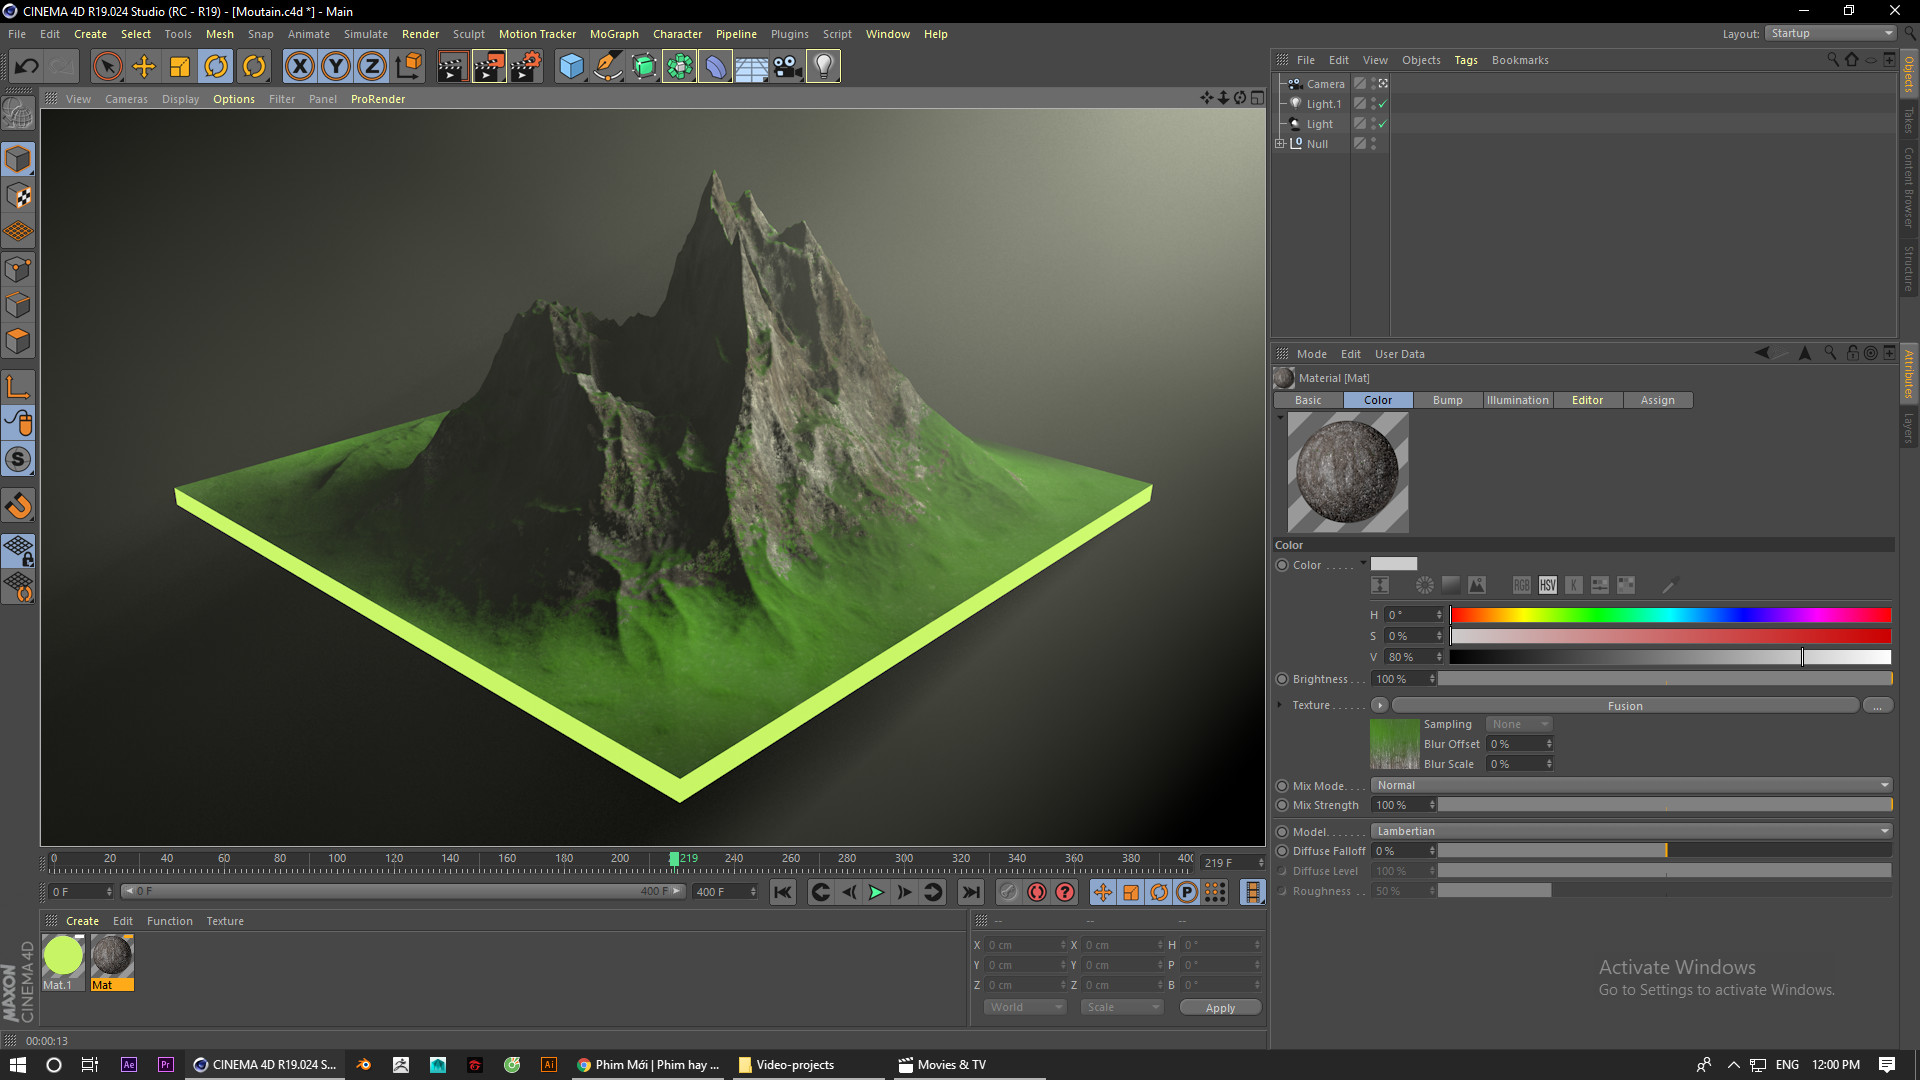Screen dimensions: 1920x1080
Task: Click the Fusion texture button
Action: tap(1624, 705)
